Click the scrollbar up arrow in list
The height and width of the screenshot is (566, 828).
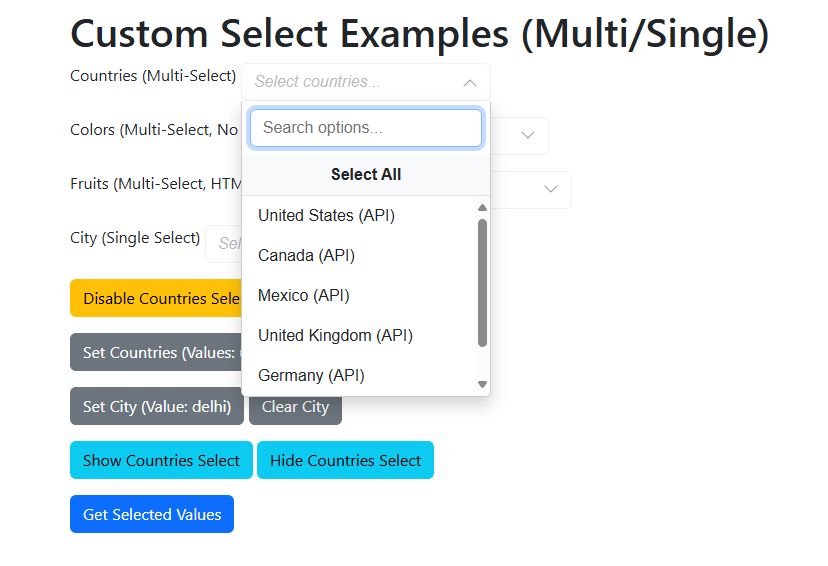click(482, 207)
